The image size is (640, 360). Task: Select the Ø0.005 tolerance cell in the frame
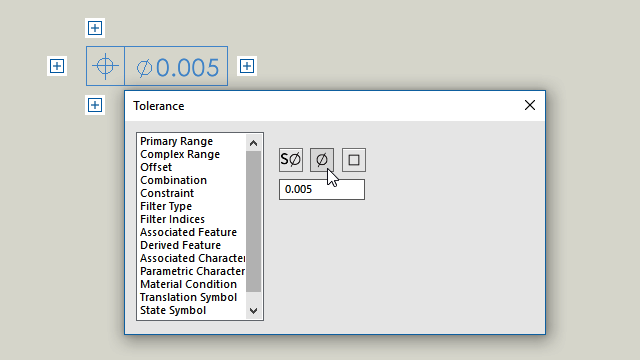176,66
